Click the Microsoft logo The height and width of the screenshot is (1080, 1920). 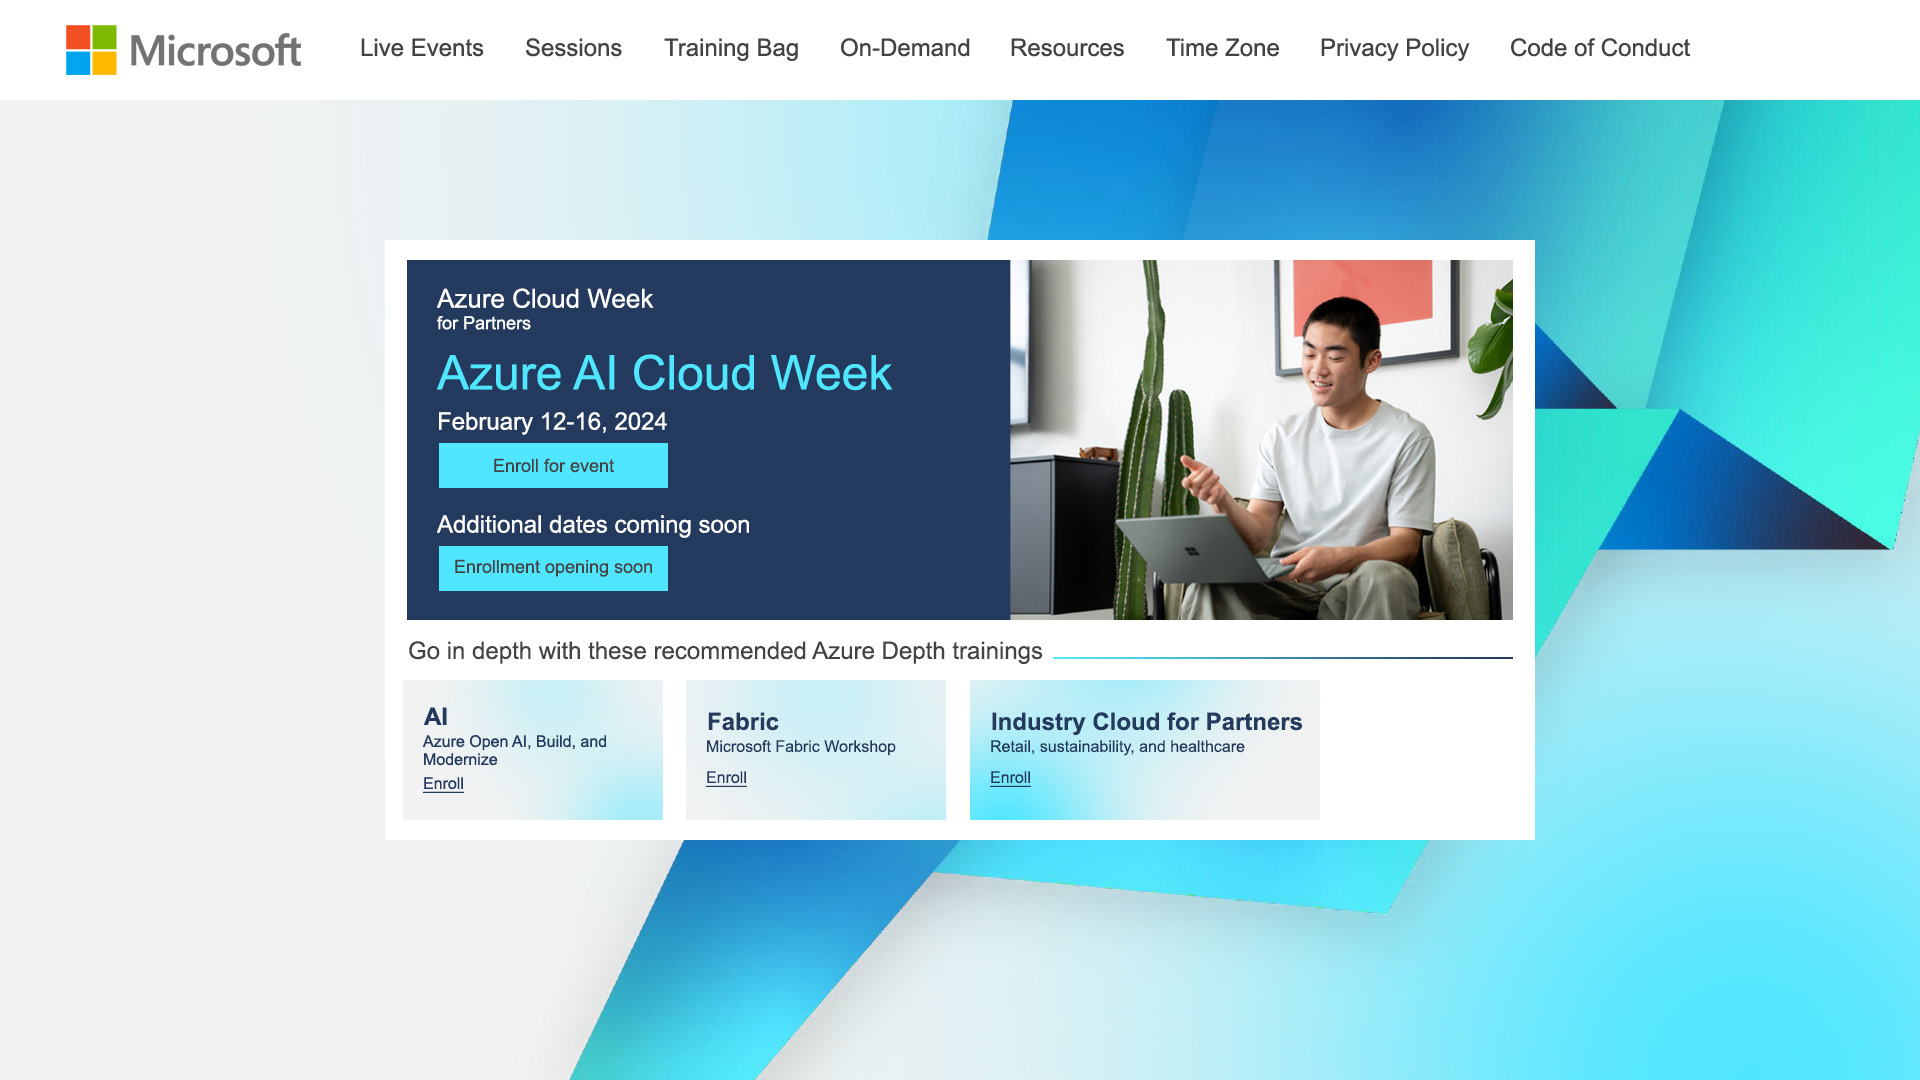183,49
